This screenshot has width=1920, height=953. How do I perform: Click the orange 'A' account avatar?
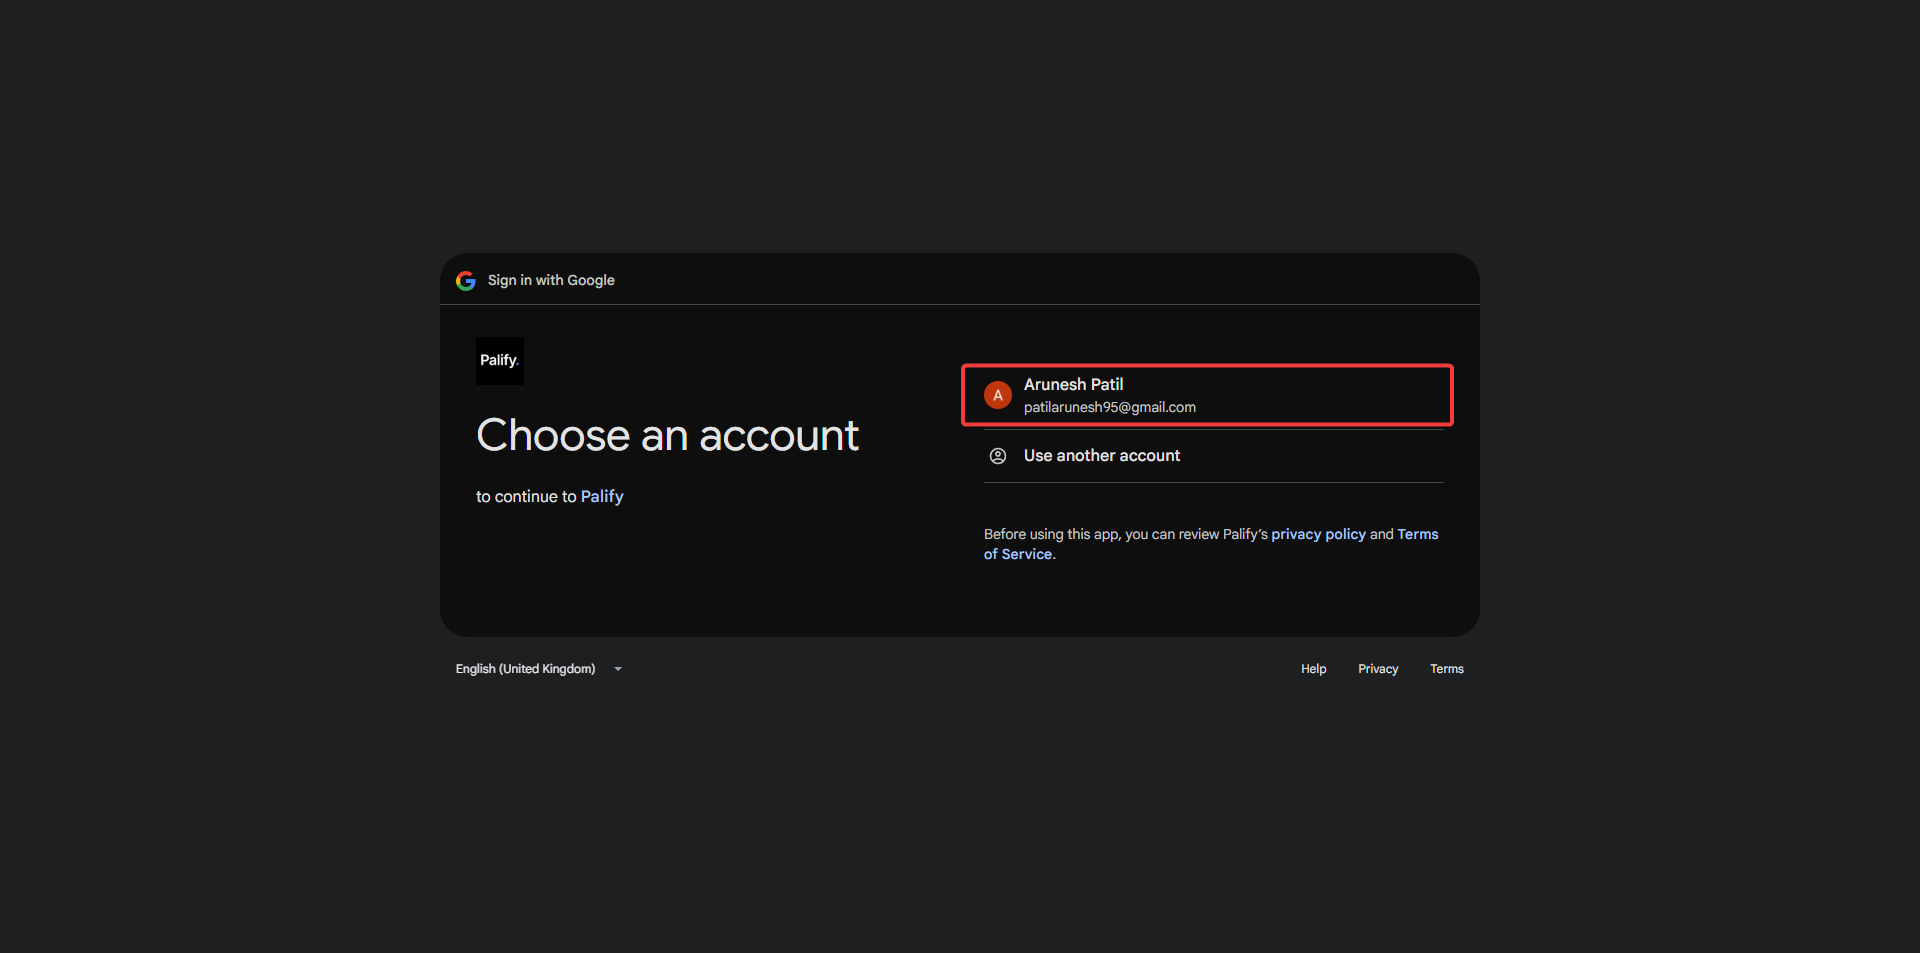997,396
